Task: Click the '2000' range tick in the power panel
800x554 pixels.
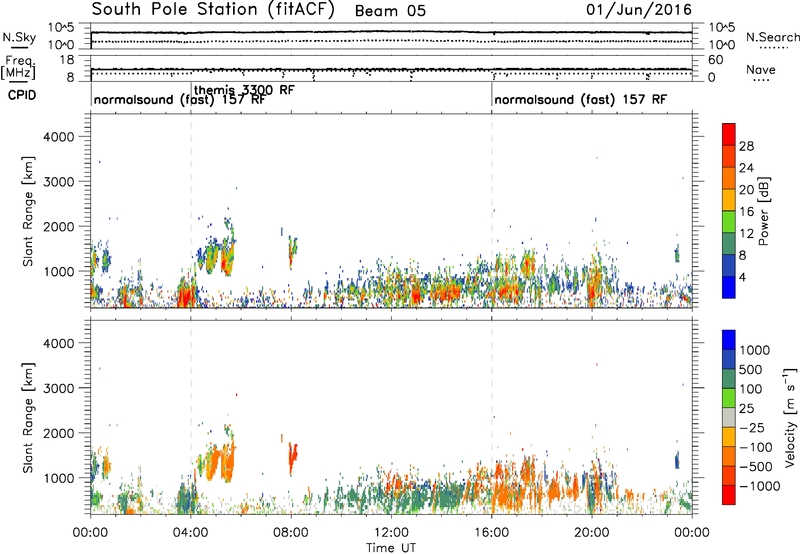Action: coord(59,226)
